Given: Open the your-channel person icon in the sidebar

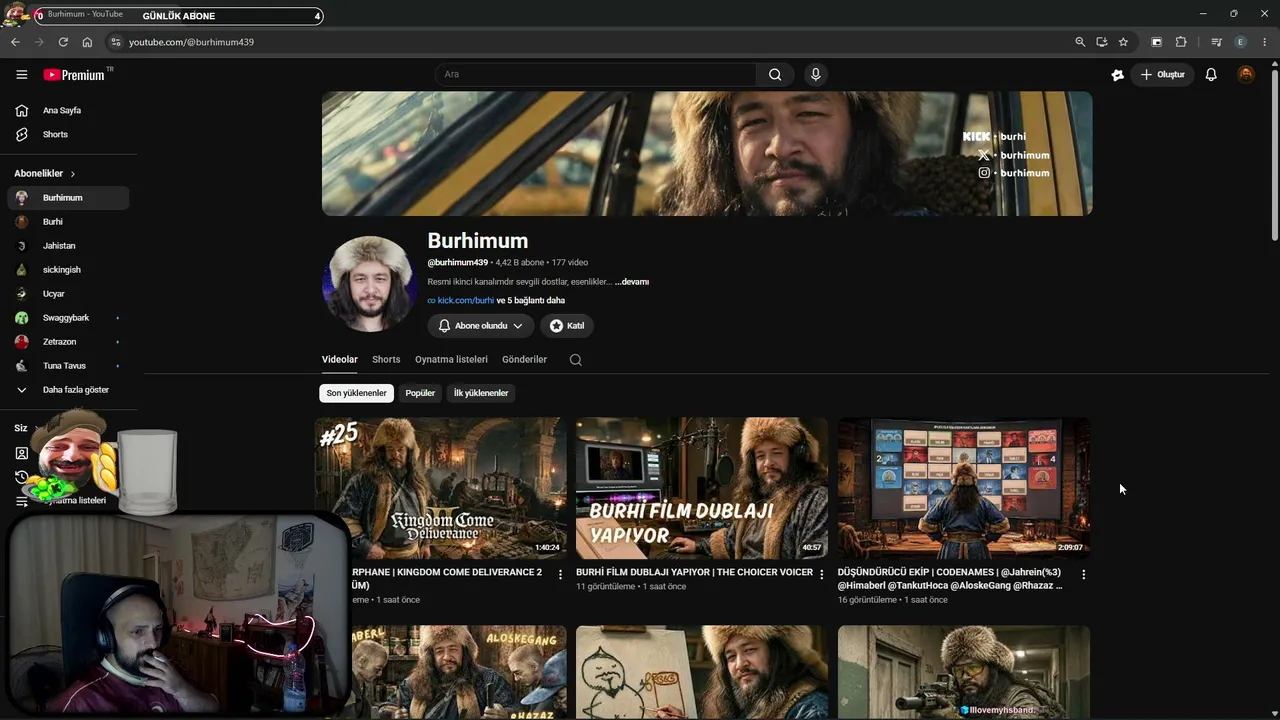Looking at the screenshot, I should [21, 453].
